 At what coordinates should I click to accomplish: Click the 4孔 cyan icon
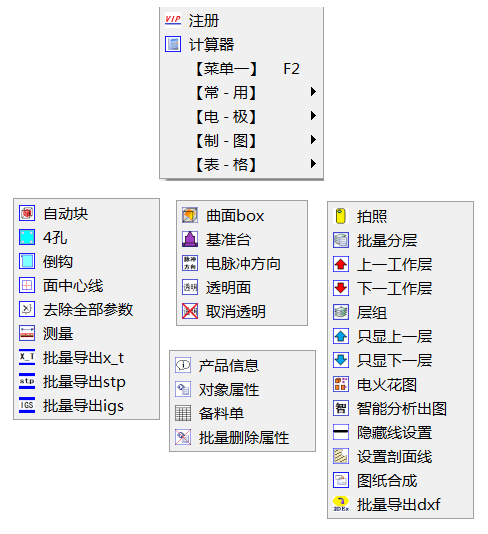click(x=27, y=237)
